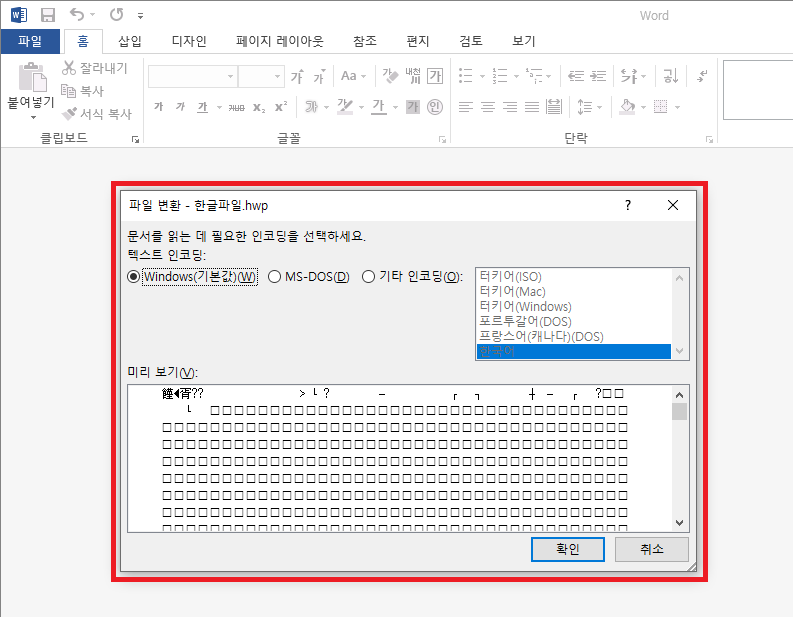The width and height of the screenshot is (793, 617).
Task: Click encoding list scroll down arrow
Action: tap(679, 351)
